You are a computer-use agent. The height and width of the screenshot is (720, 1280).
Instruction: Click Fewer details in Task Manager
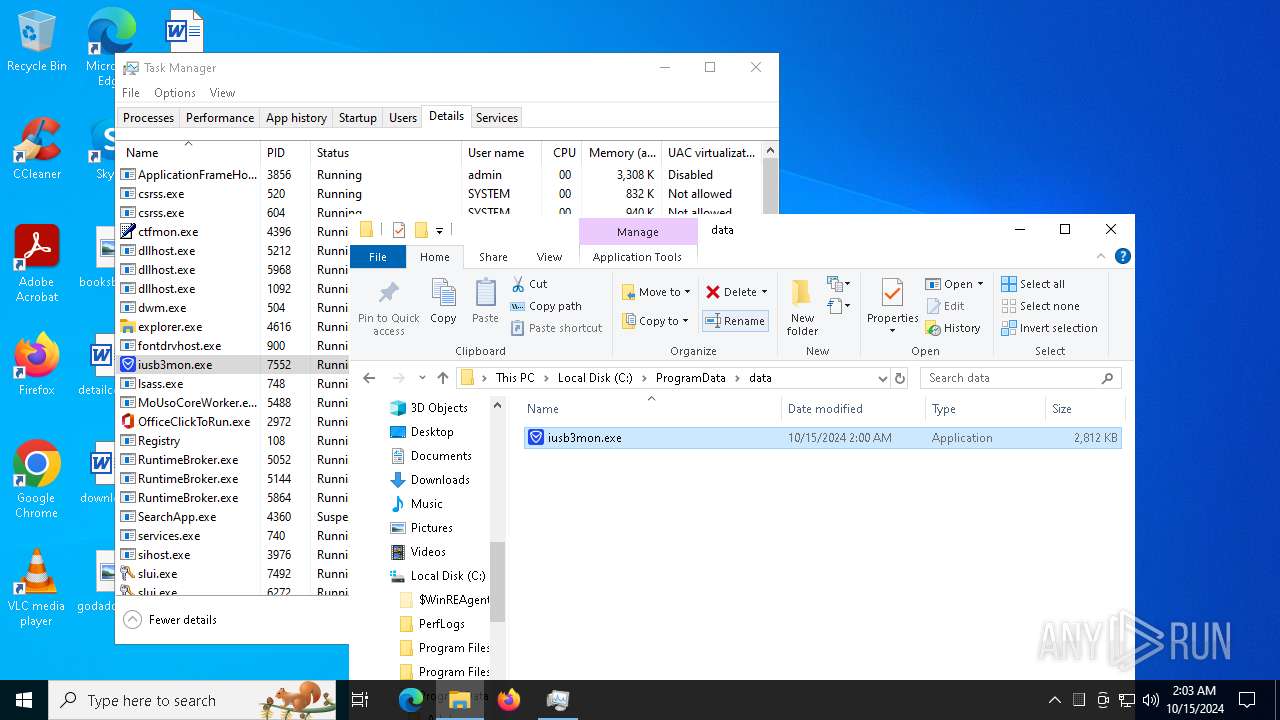170,620
